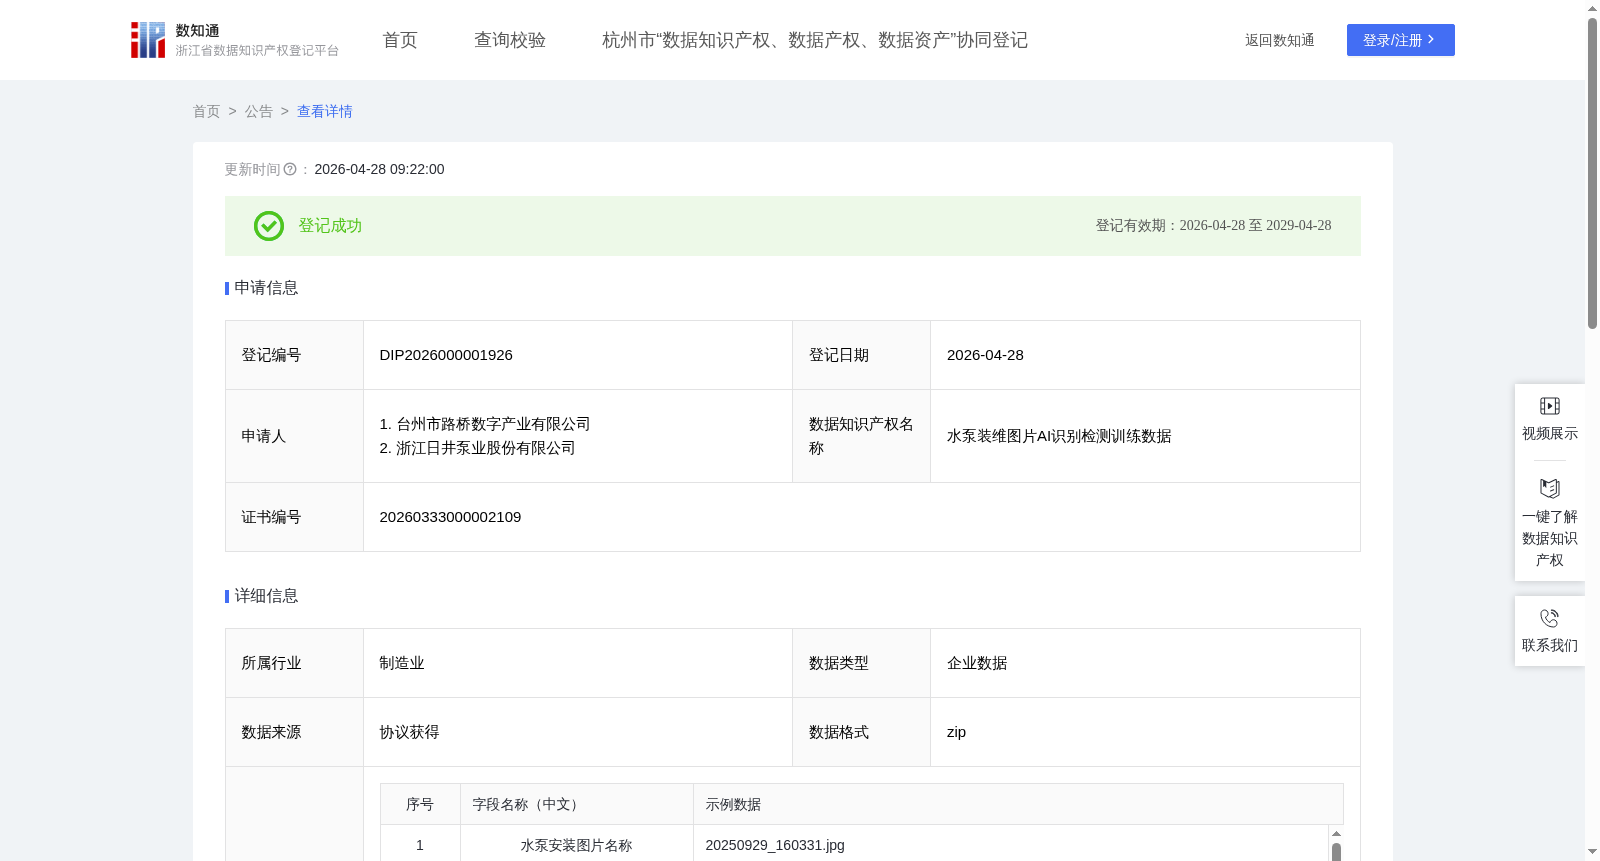The width and height of the screenshot is (1600, 861).
Task: Click the page vertical scrollbar thumb
Action: pyautogui.click(x=1592, y=172)
